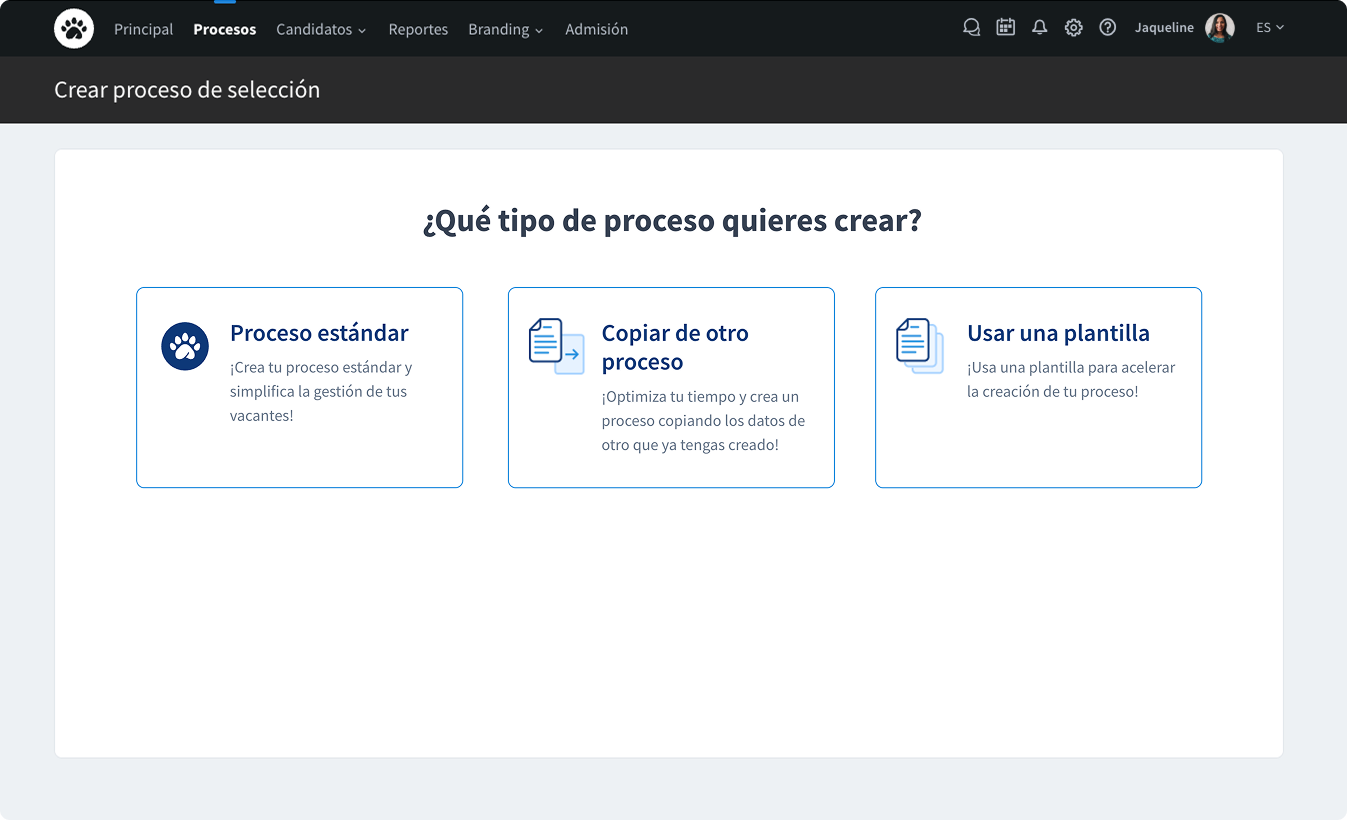
Task: Open the ES language selector
Action: (1269, 28)
